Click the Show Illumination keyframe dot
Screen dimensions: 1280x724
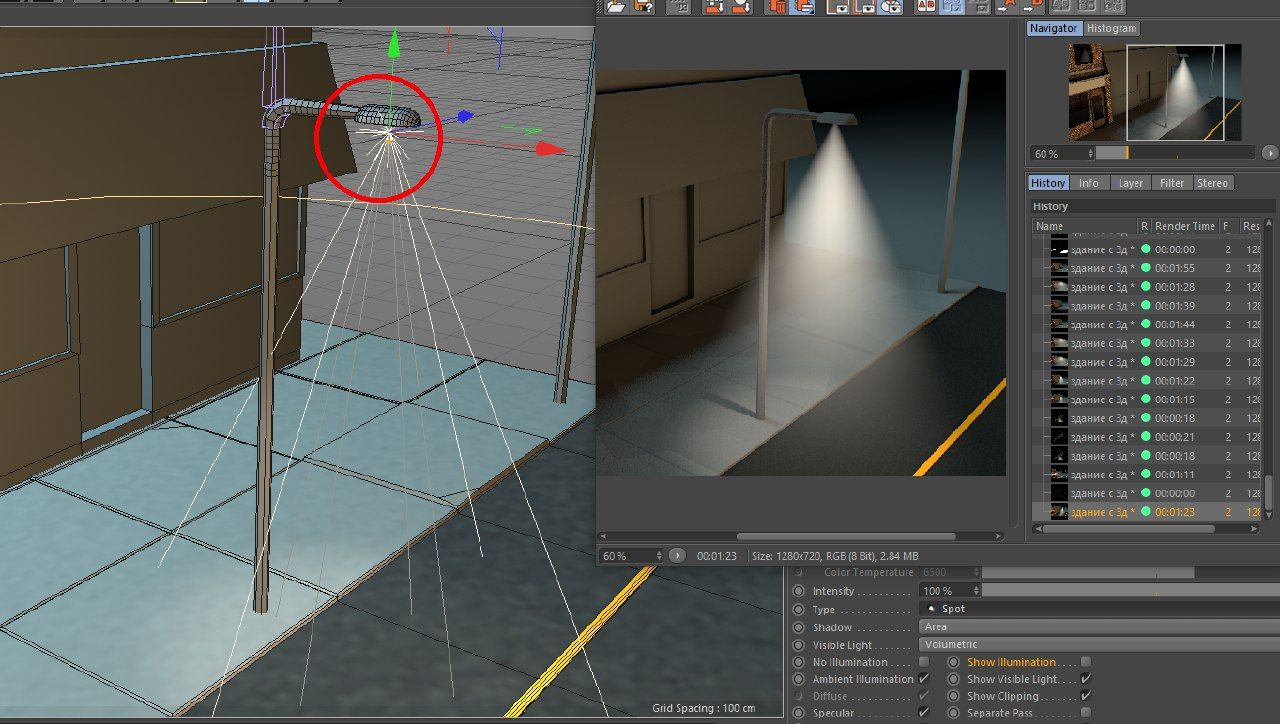click(953, 662)
